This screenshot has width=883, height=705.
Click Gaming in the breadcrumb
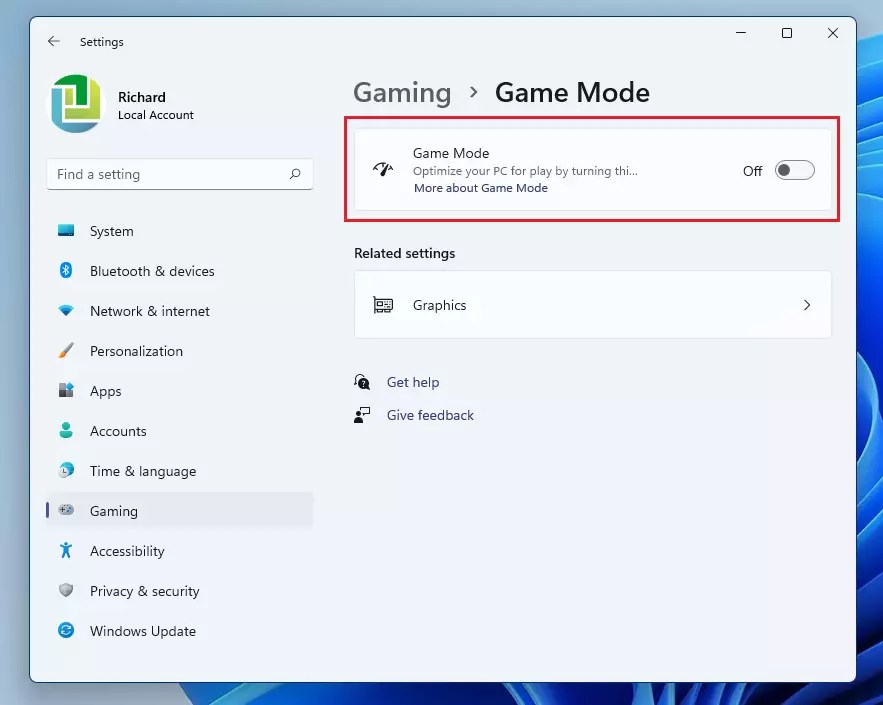(402, 92)
